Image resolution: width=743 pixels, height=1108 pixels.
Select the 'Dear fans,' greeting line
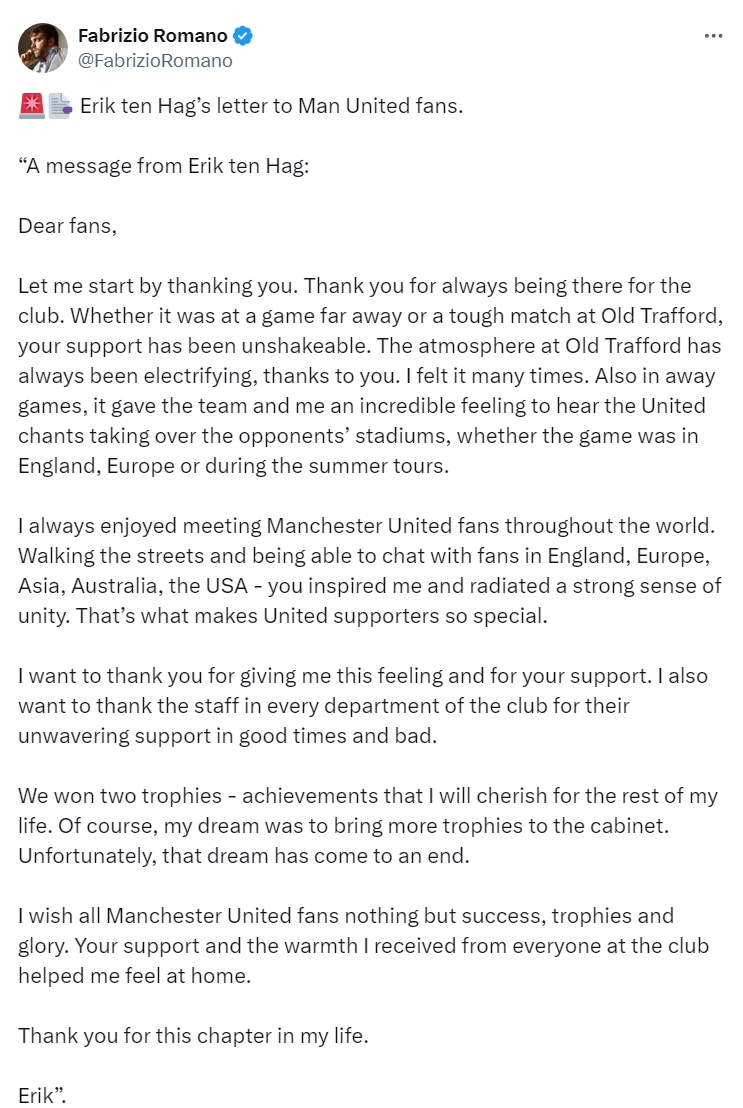tap(67, 226)
